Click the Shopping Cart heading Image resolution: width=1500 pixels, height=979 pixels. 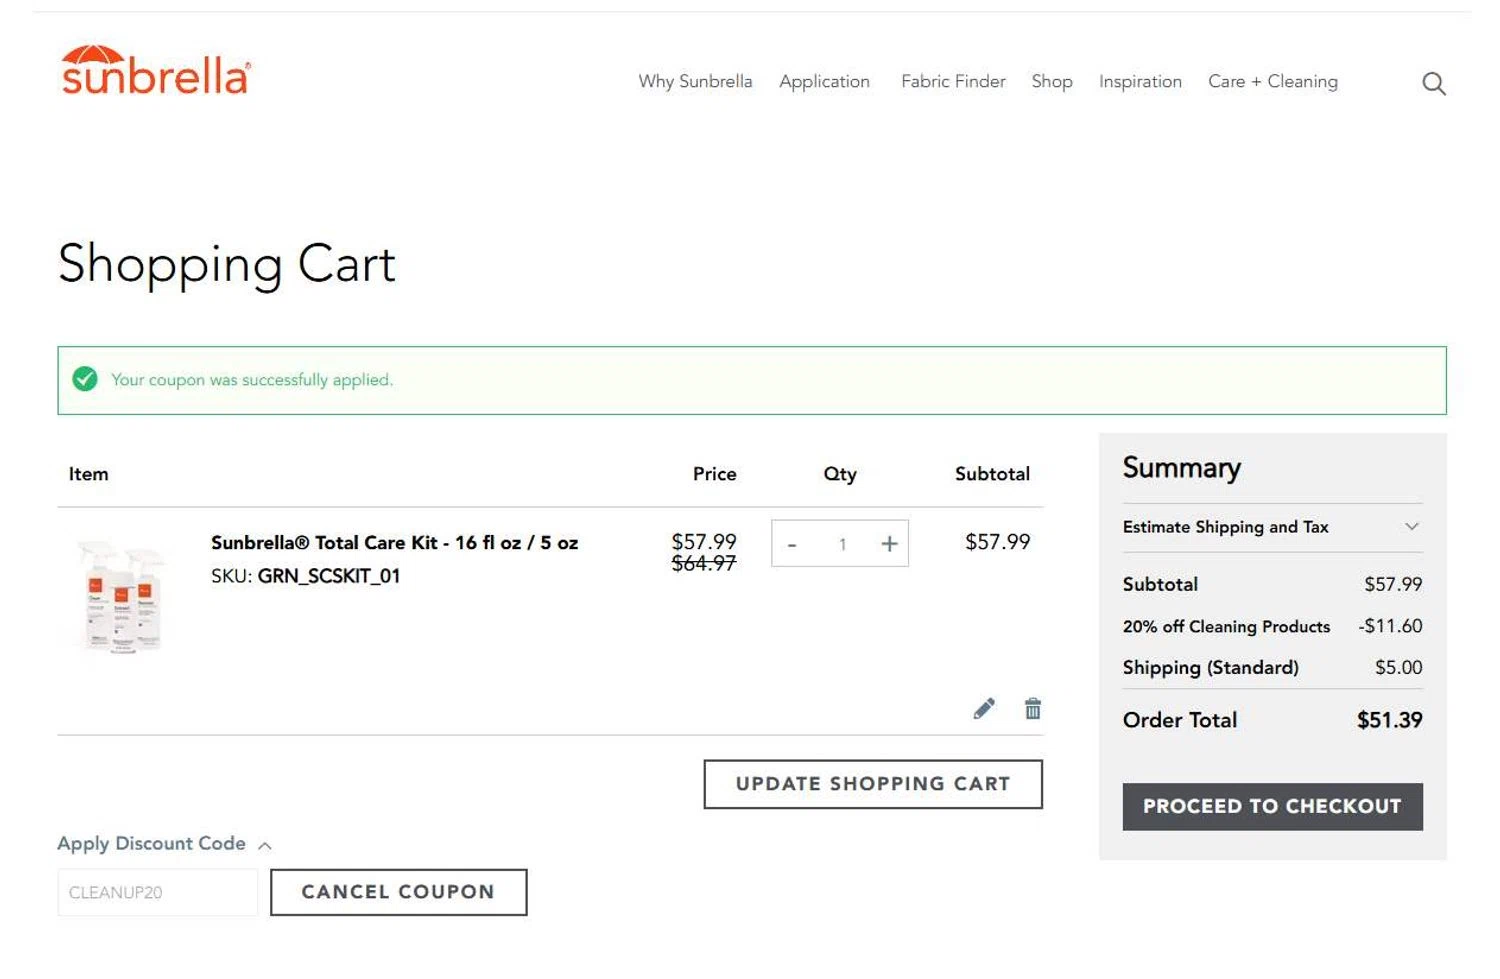tap(227, 265)
